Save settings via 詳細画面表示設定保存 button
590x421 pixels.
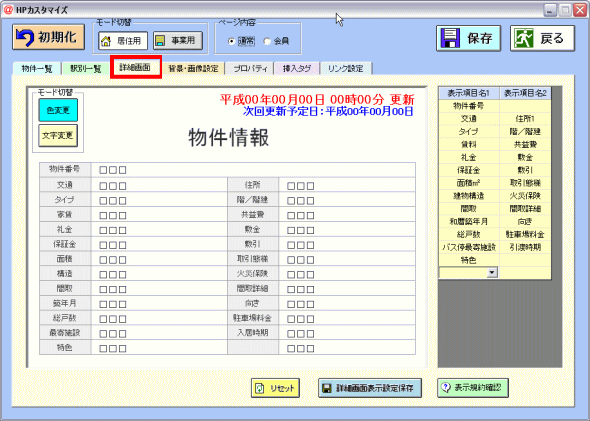coord(370,388)
